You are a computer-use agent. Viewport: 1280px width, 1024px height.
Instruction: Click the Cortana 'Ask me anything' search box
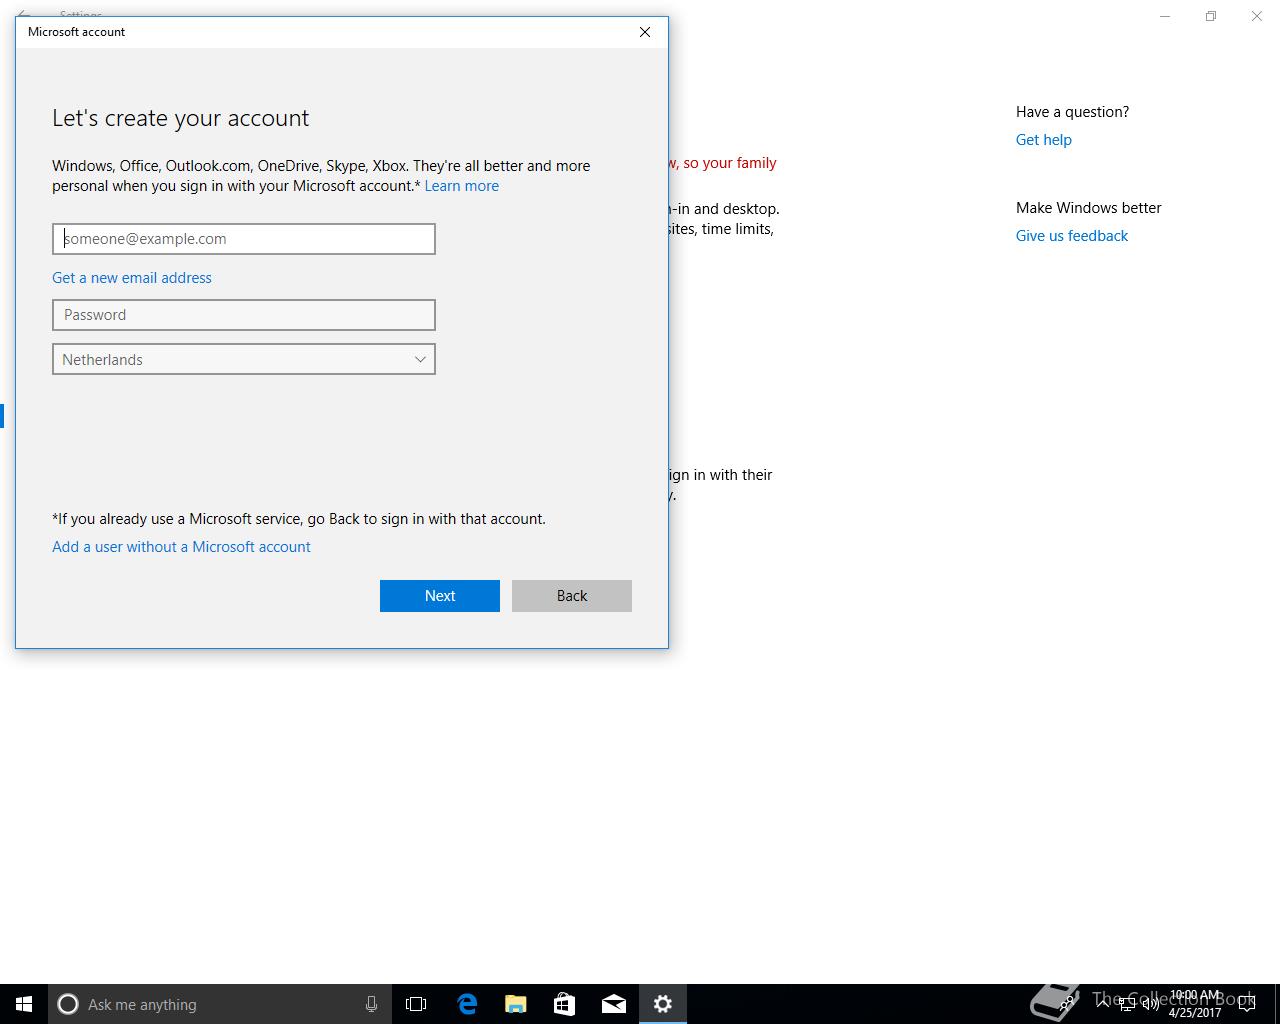pyautogui.click(x=219, y=1004)
